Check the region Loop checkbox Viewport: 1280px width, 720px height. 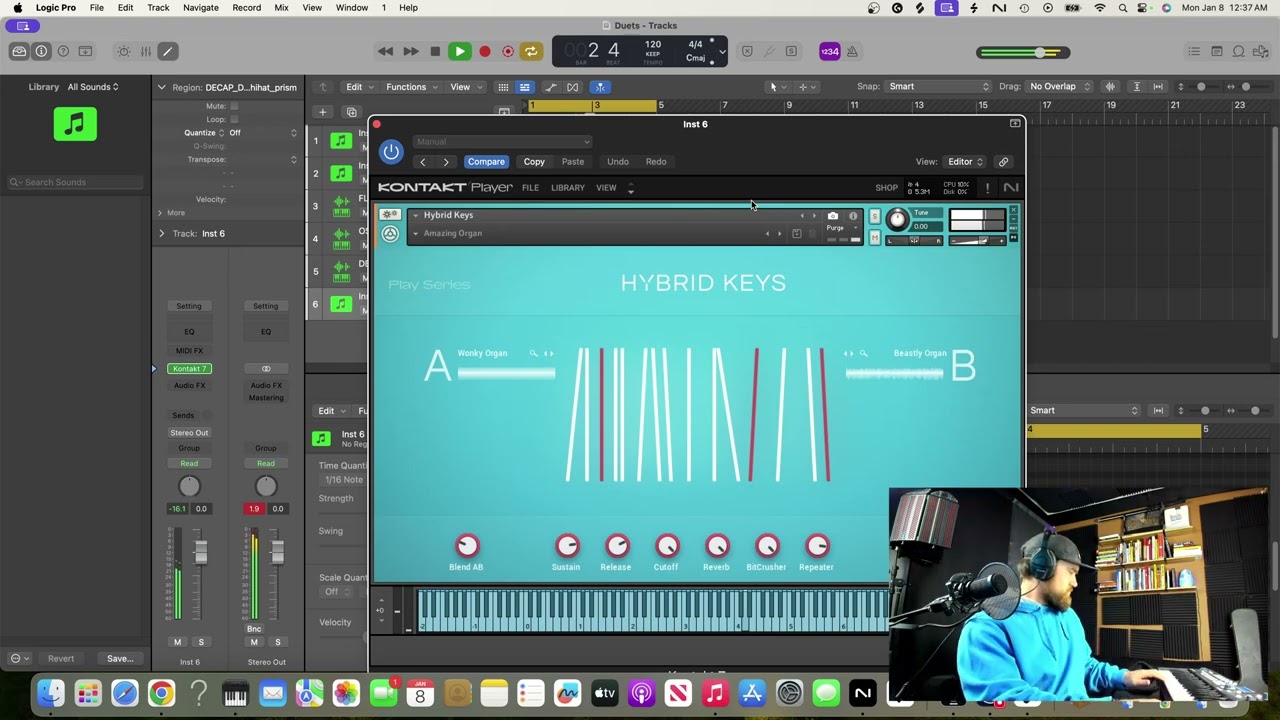tap(234, 119)
